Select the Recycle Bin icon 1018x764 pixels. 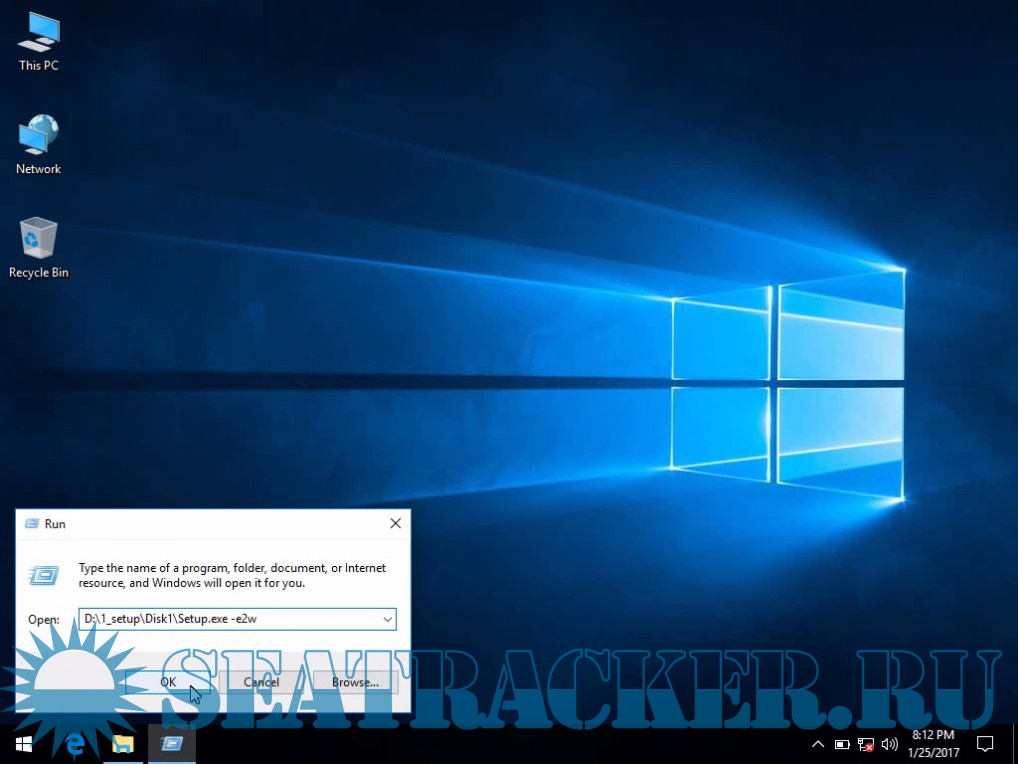pyautogui.click(x=38, y=248)
